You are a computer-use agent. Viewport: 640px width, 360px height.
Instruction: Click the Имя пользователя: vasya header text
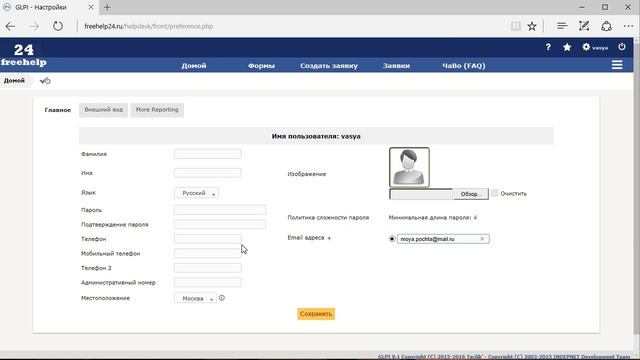point(316,136)
